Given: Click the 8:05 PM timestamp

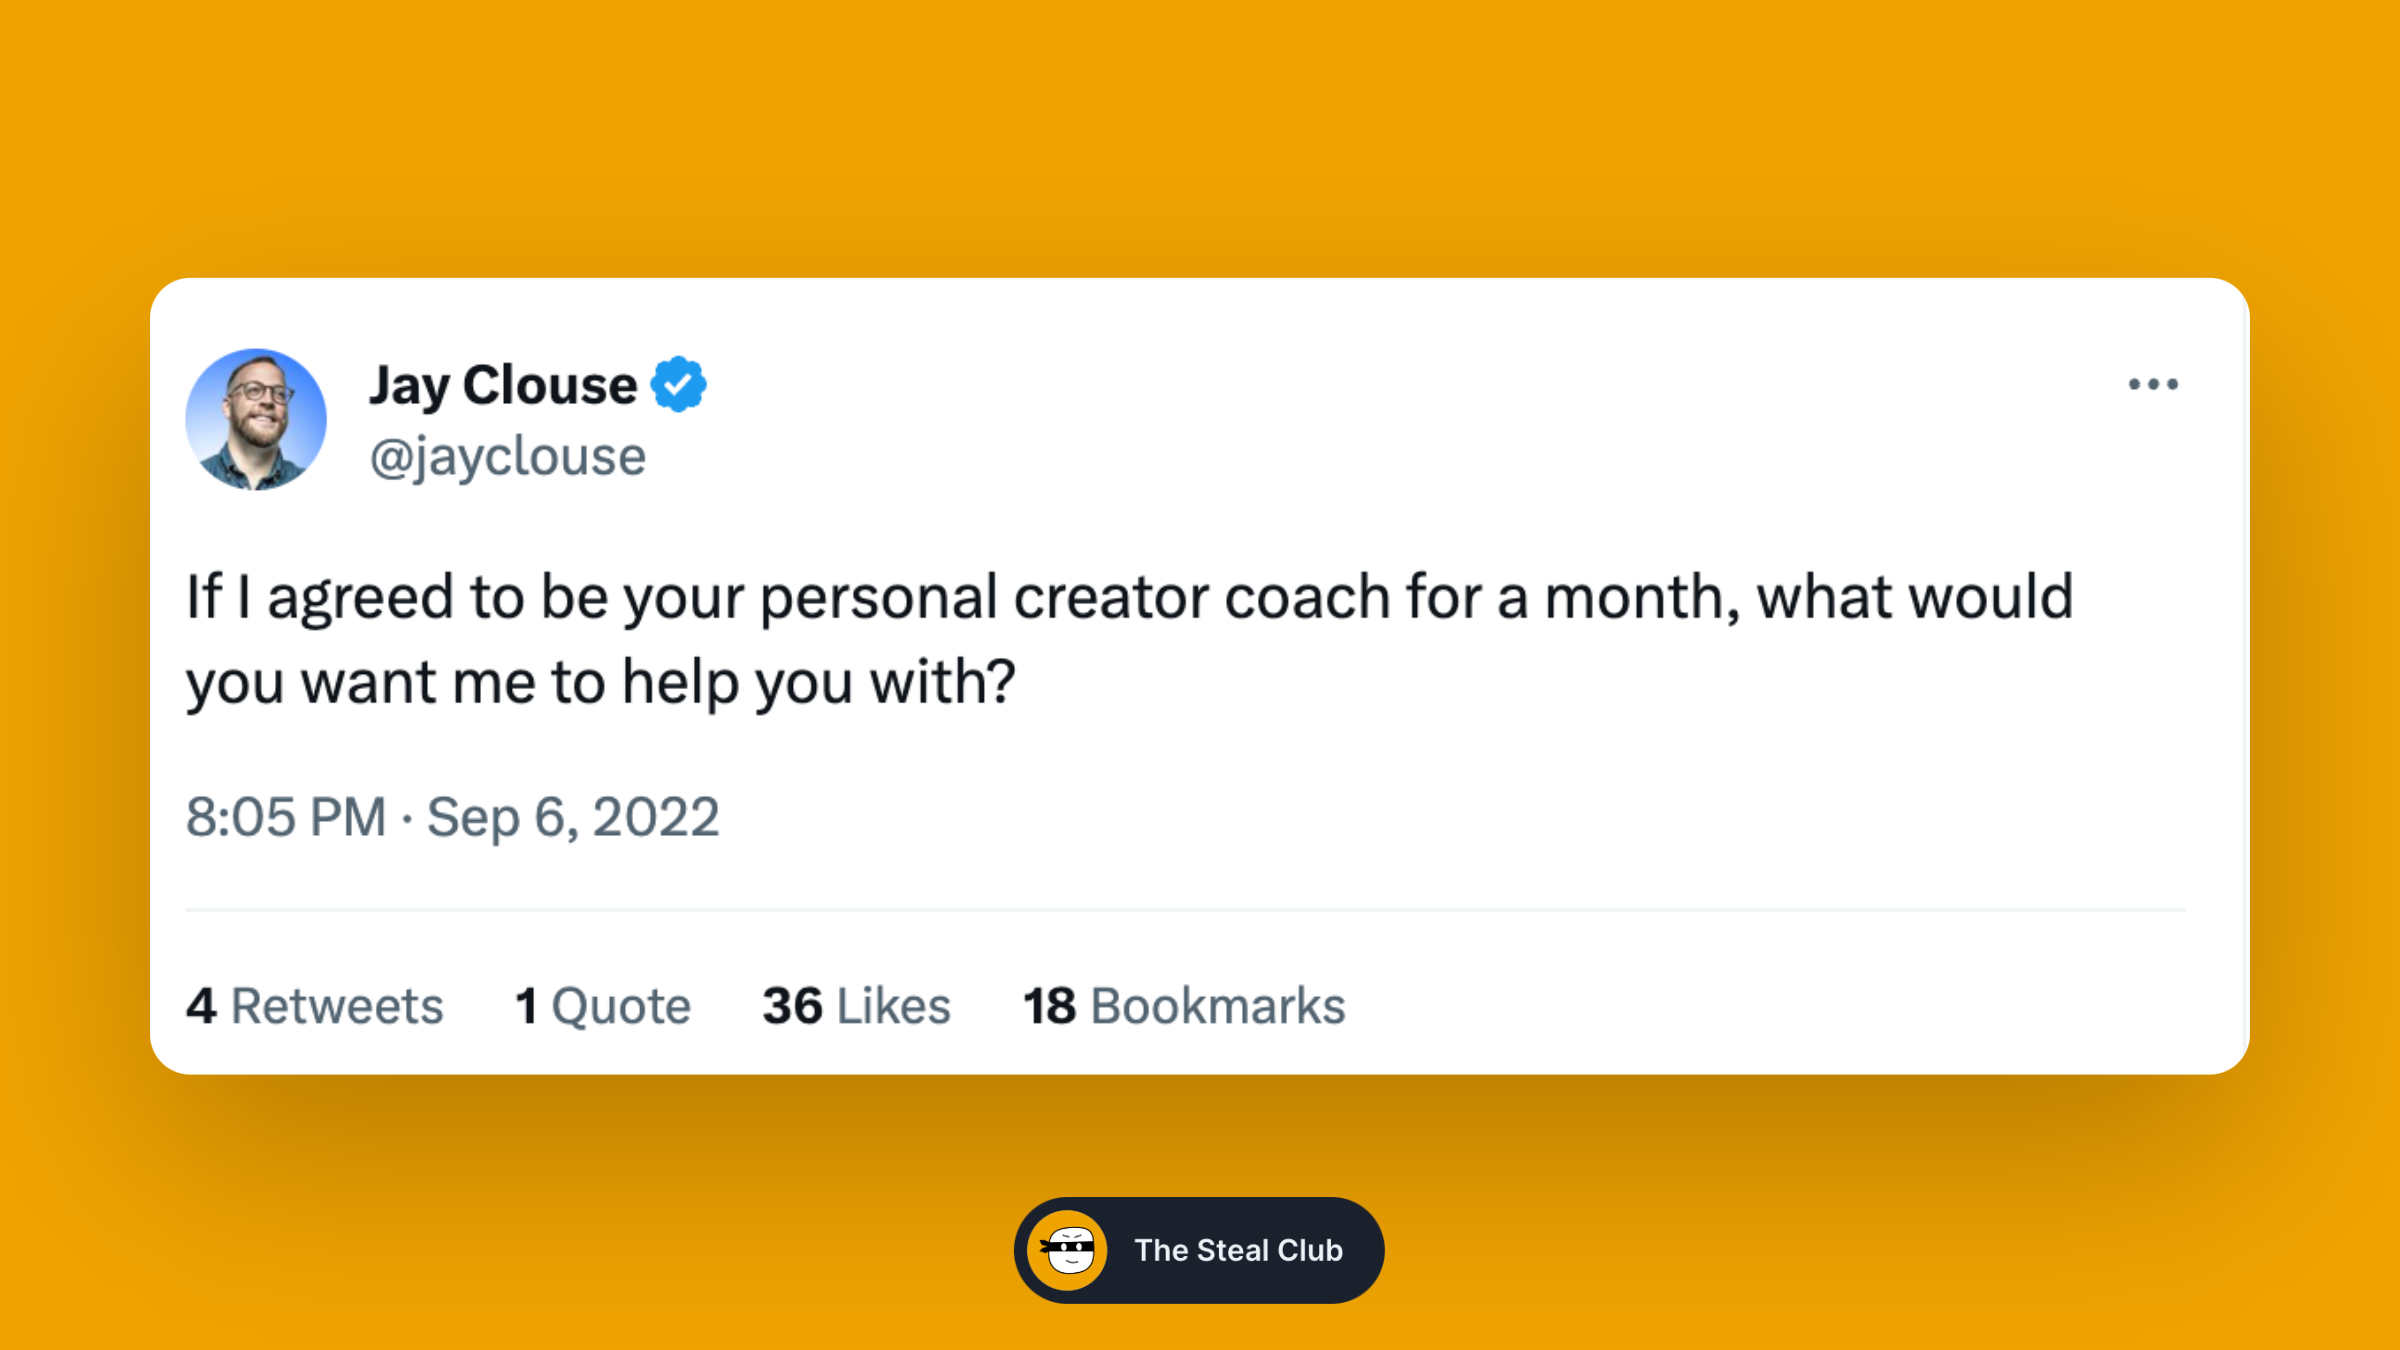Looking at the screenshot, I should (286, 816).
